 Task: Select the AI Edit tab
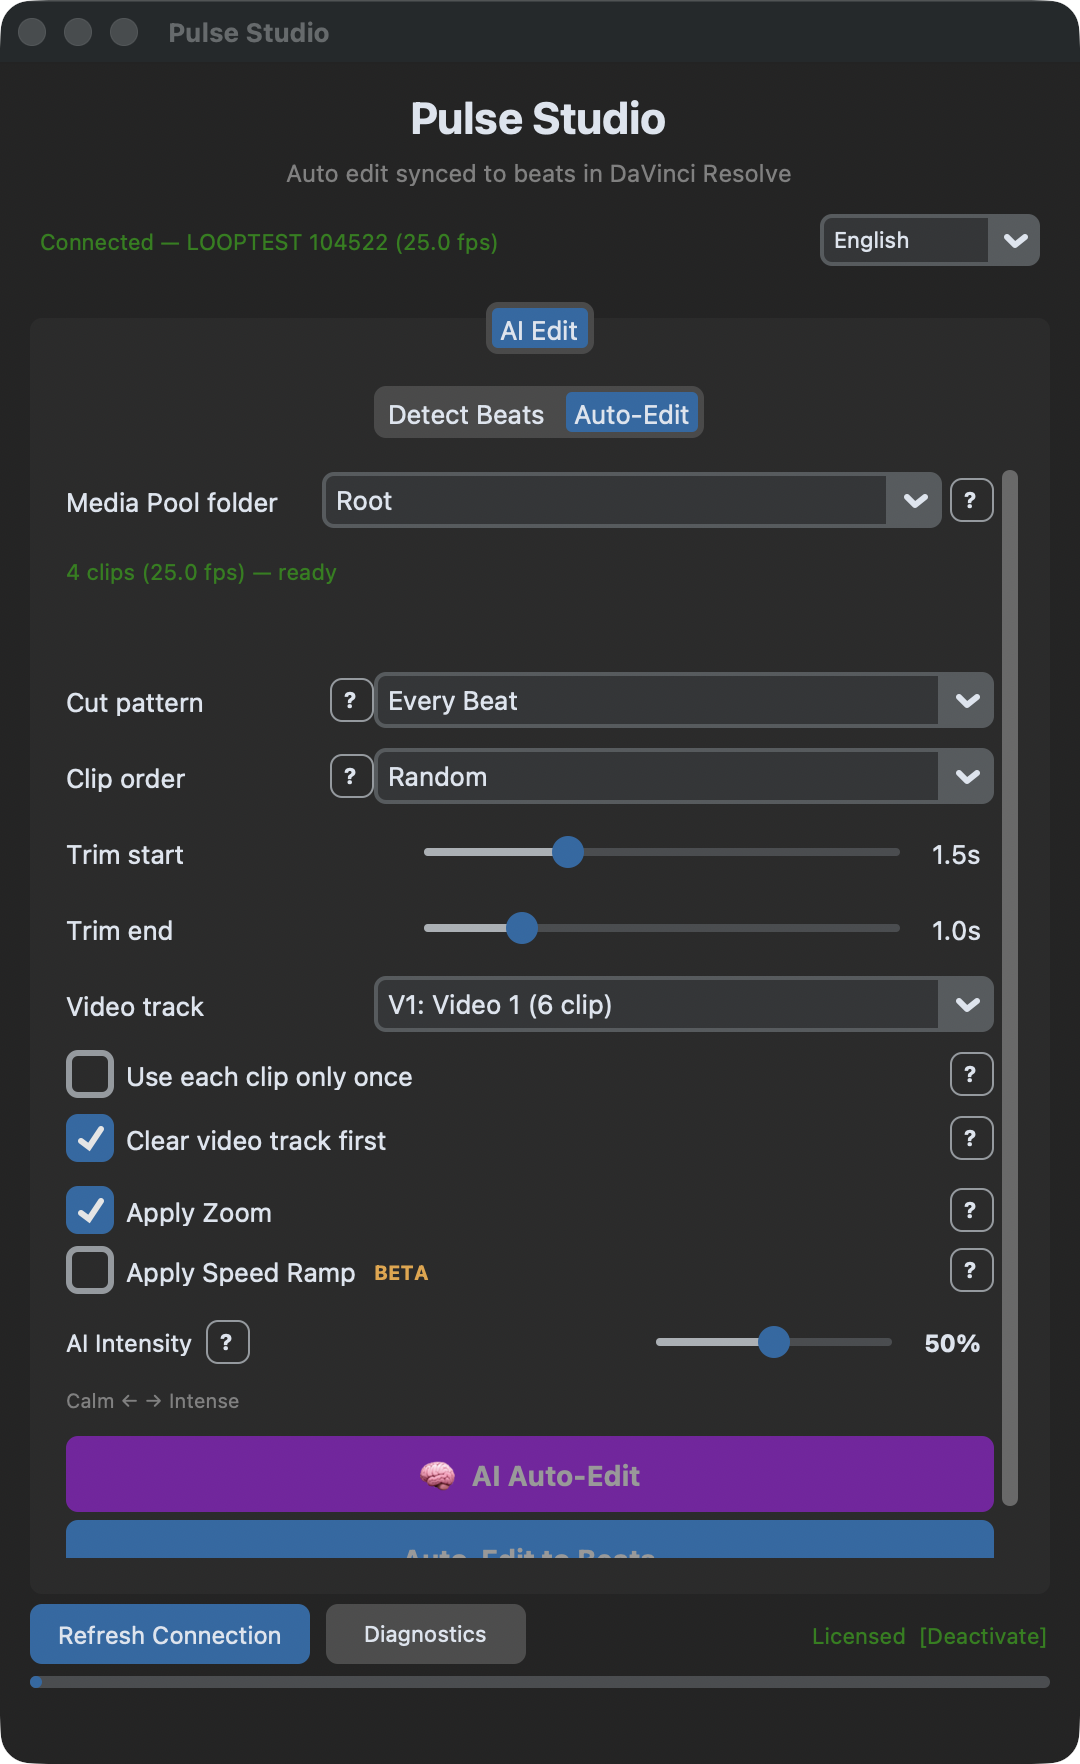[539, 329]
